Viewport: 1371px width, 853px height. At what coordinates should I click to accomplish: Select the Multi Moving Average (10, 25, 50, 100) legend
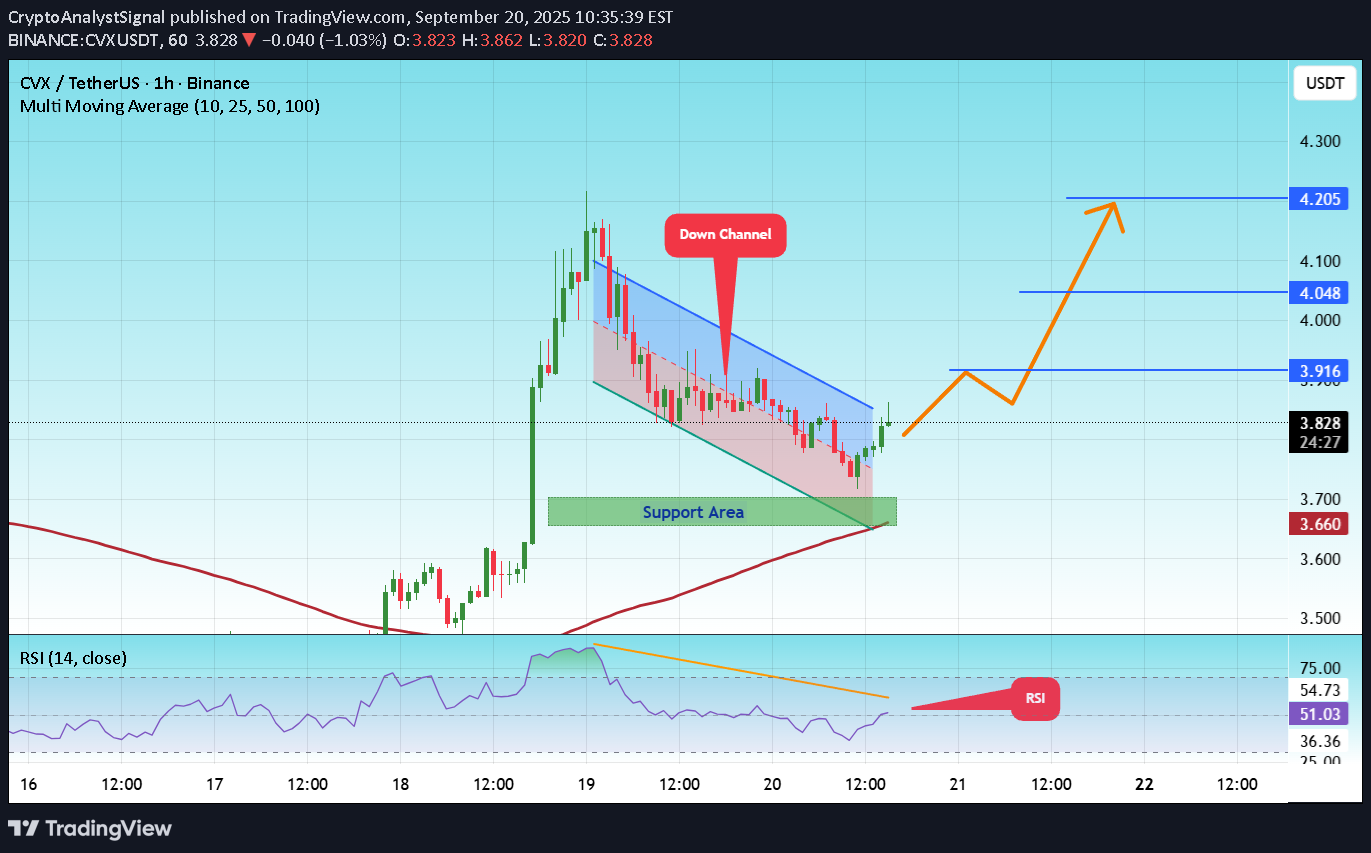pos(171,106)
